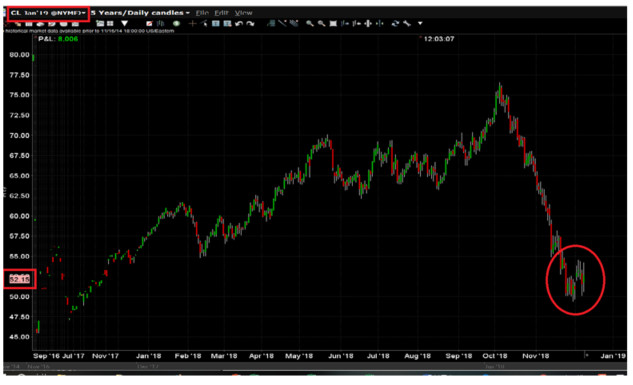Click the red edit chart parameters icon
Screen dimensions: 633x385
tap(149, 23)
